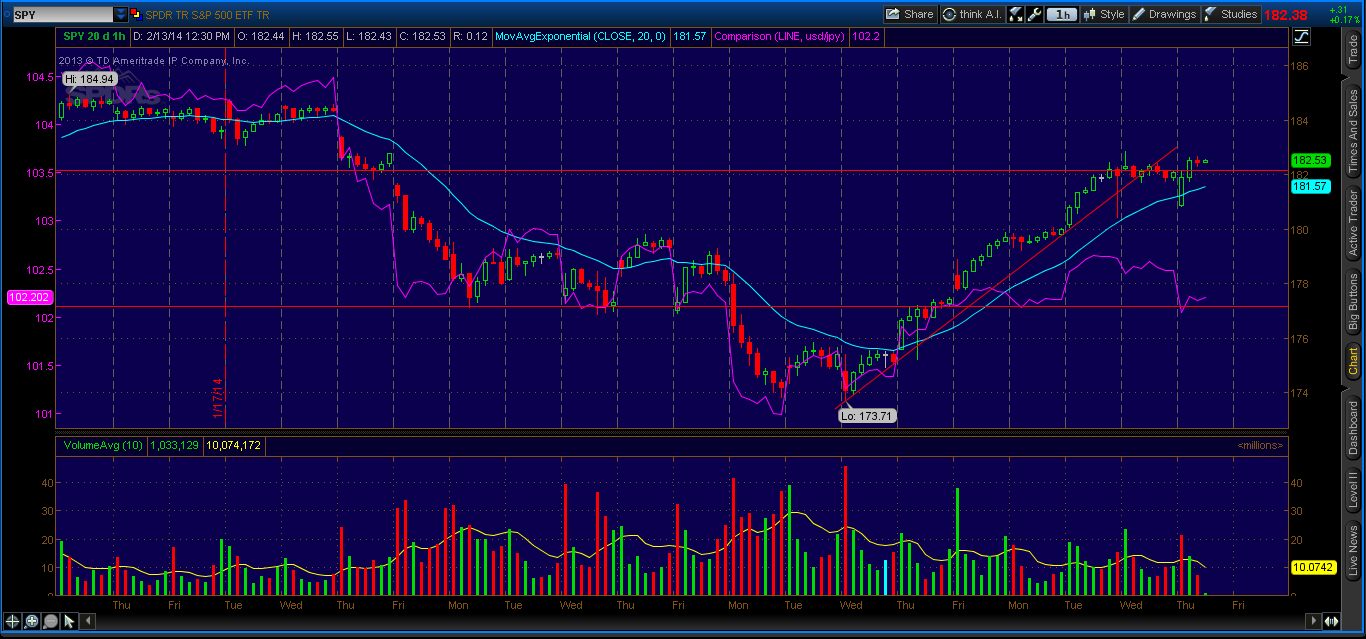
Task: Open the Big Buttons side tab
Action: tap(1353, 303)
